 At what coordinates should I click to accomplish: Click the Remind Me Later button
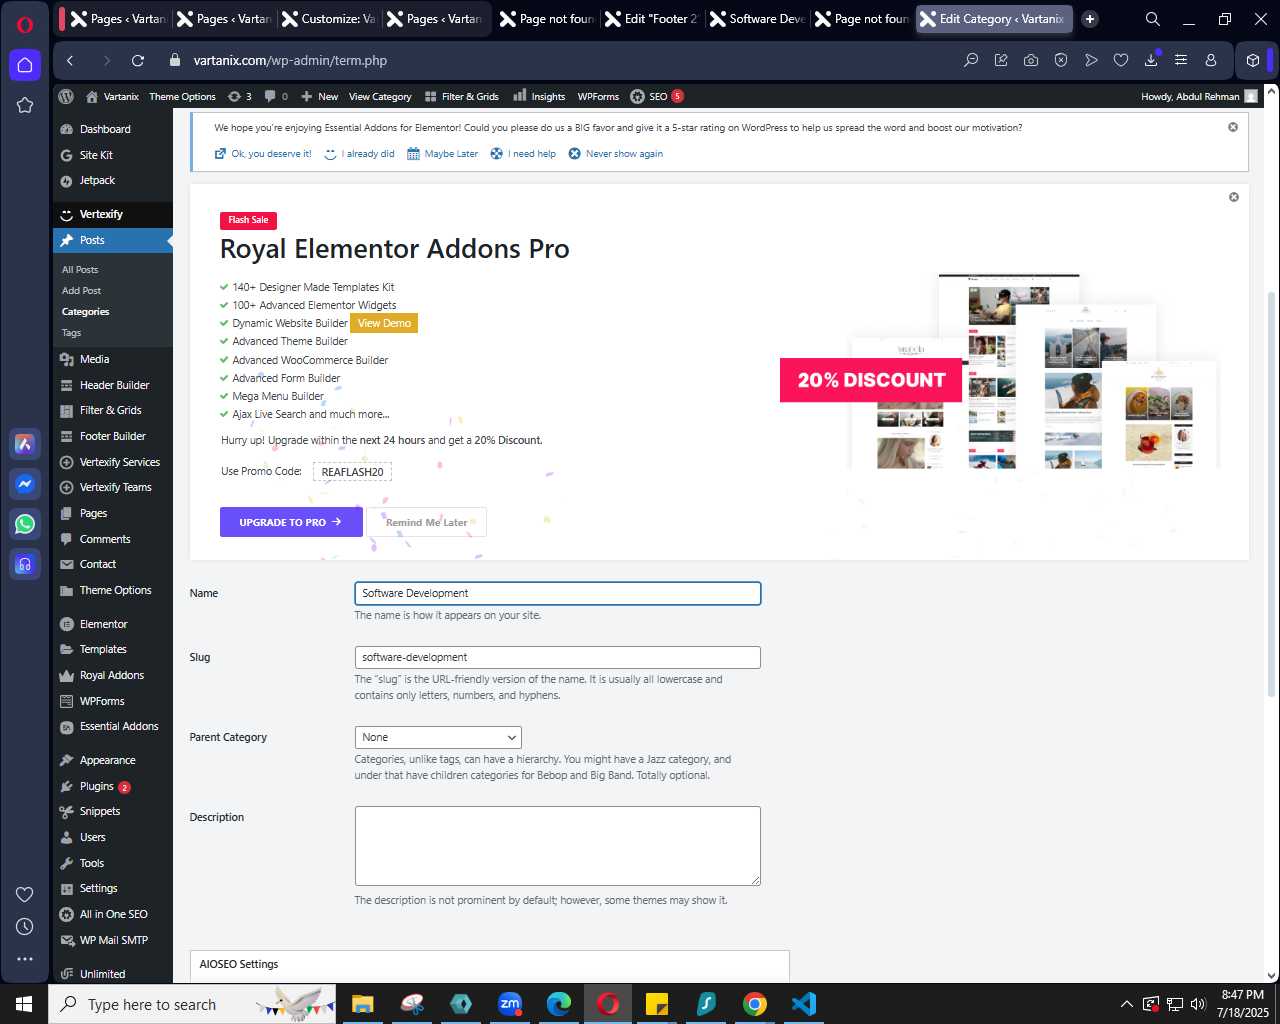pyautogui.click(x=427, y=522)
